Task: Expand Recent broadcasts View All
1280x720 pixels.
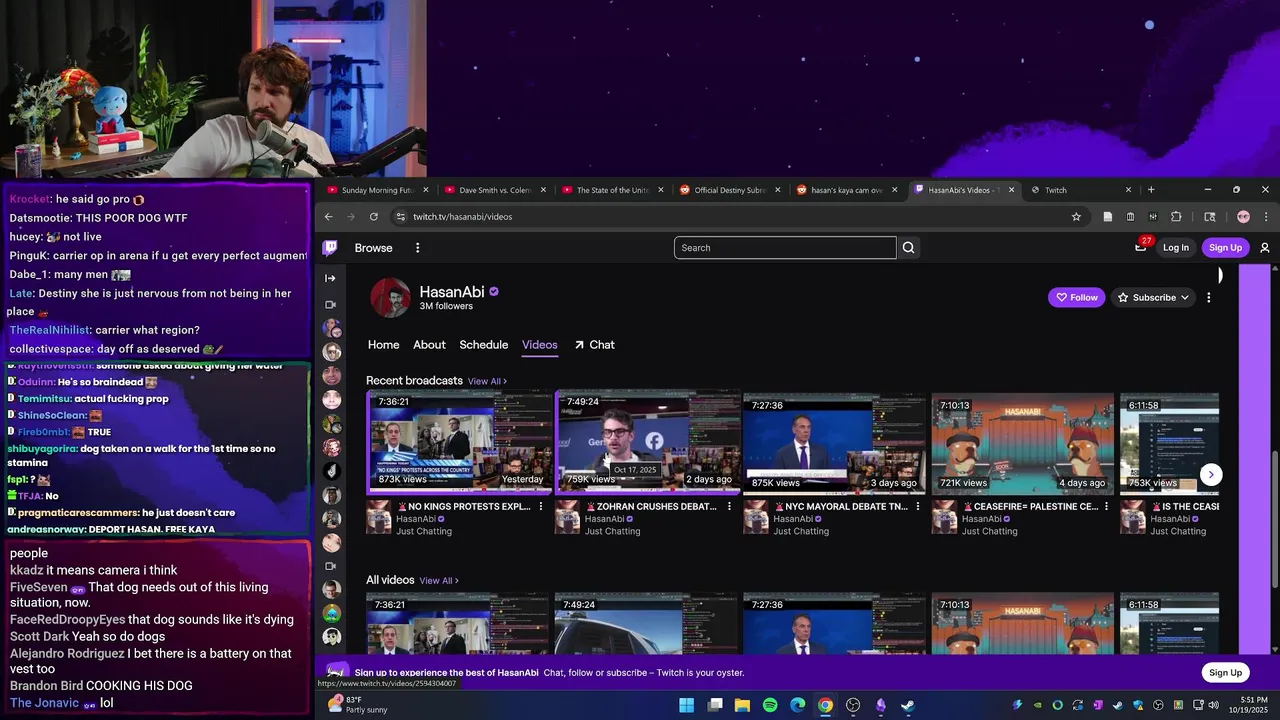Action: (x=487, y=381)
